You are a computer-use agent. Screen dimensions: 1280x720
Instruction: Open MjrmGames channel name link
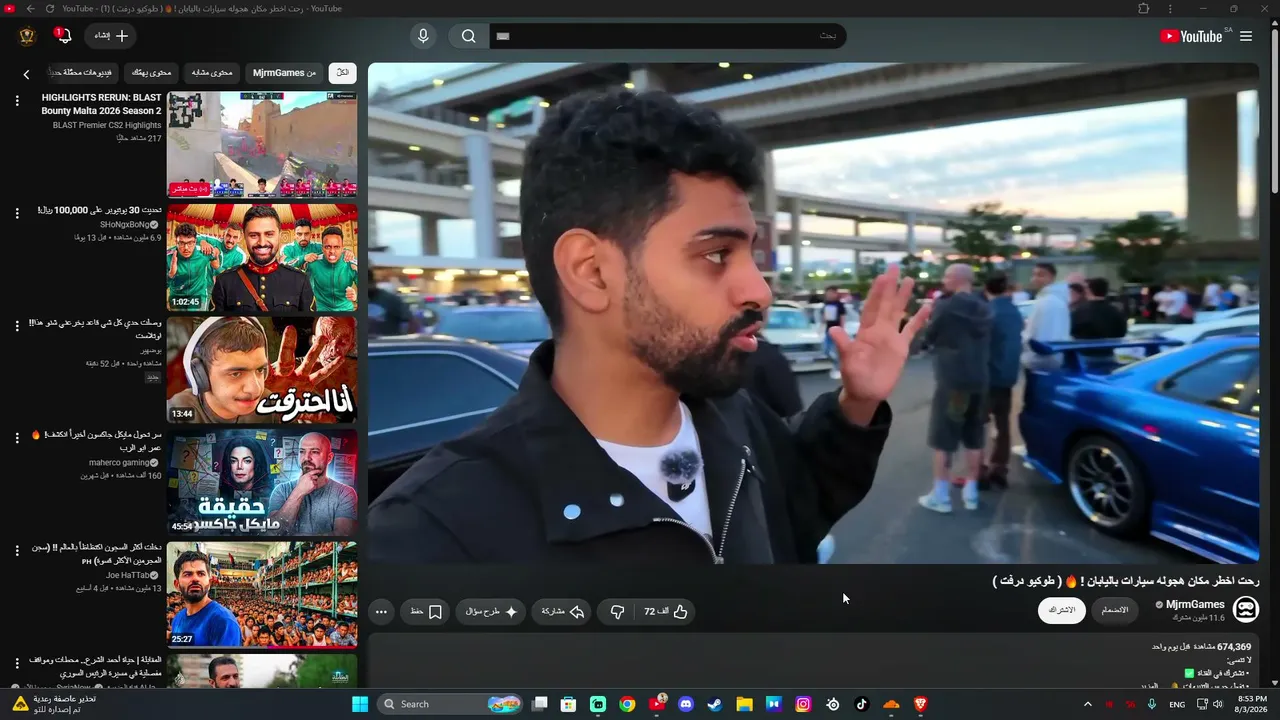coord(1195,604)
